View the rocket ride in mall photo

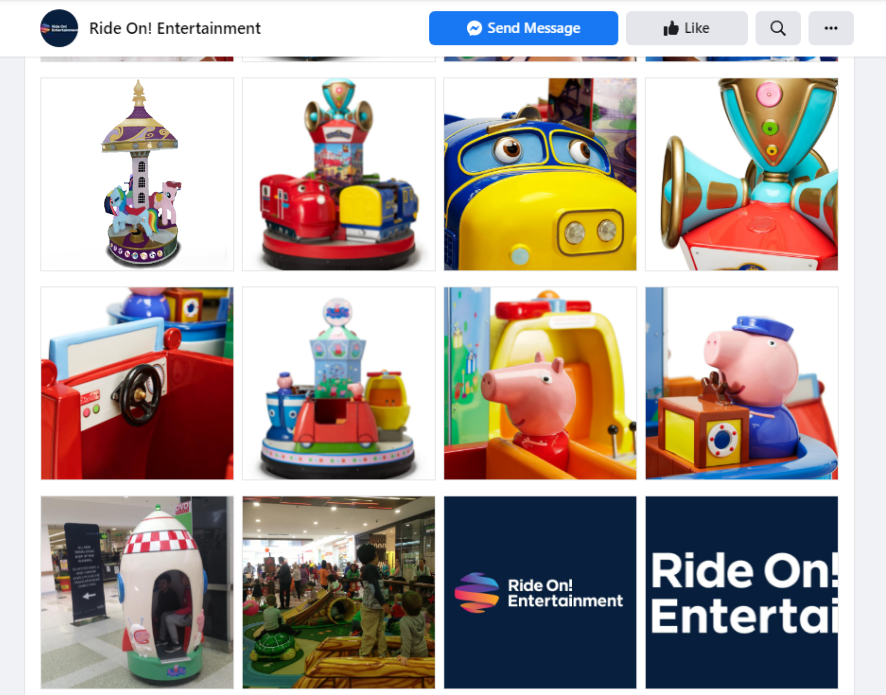click(x=137, y=592)
